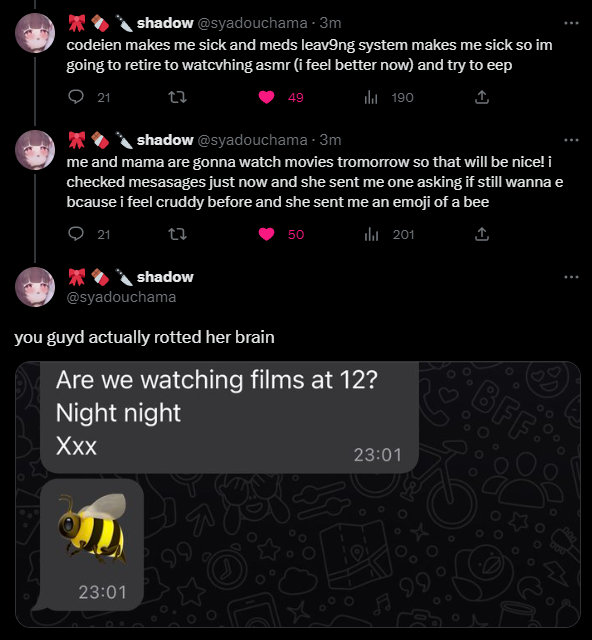
Task: Reply to the codeine tweet
Action: (x=76, y=97)
